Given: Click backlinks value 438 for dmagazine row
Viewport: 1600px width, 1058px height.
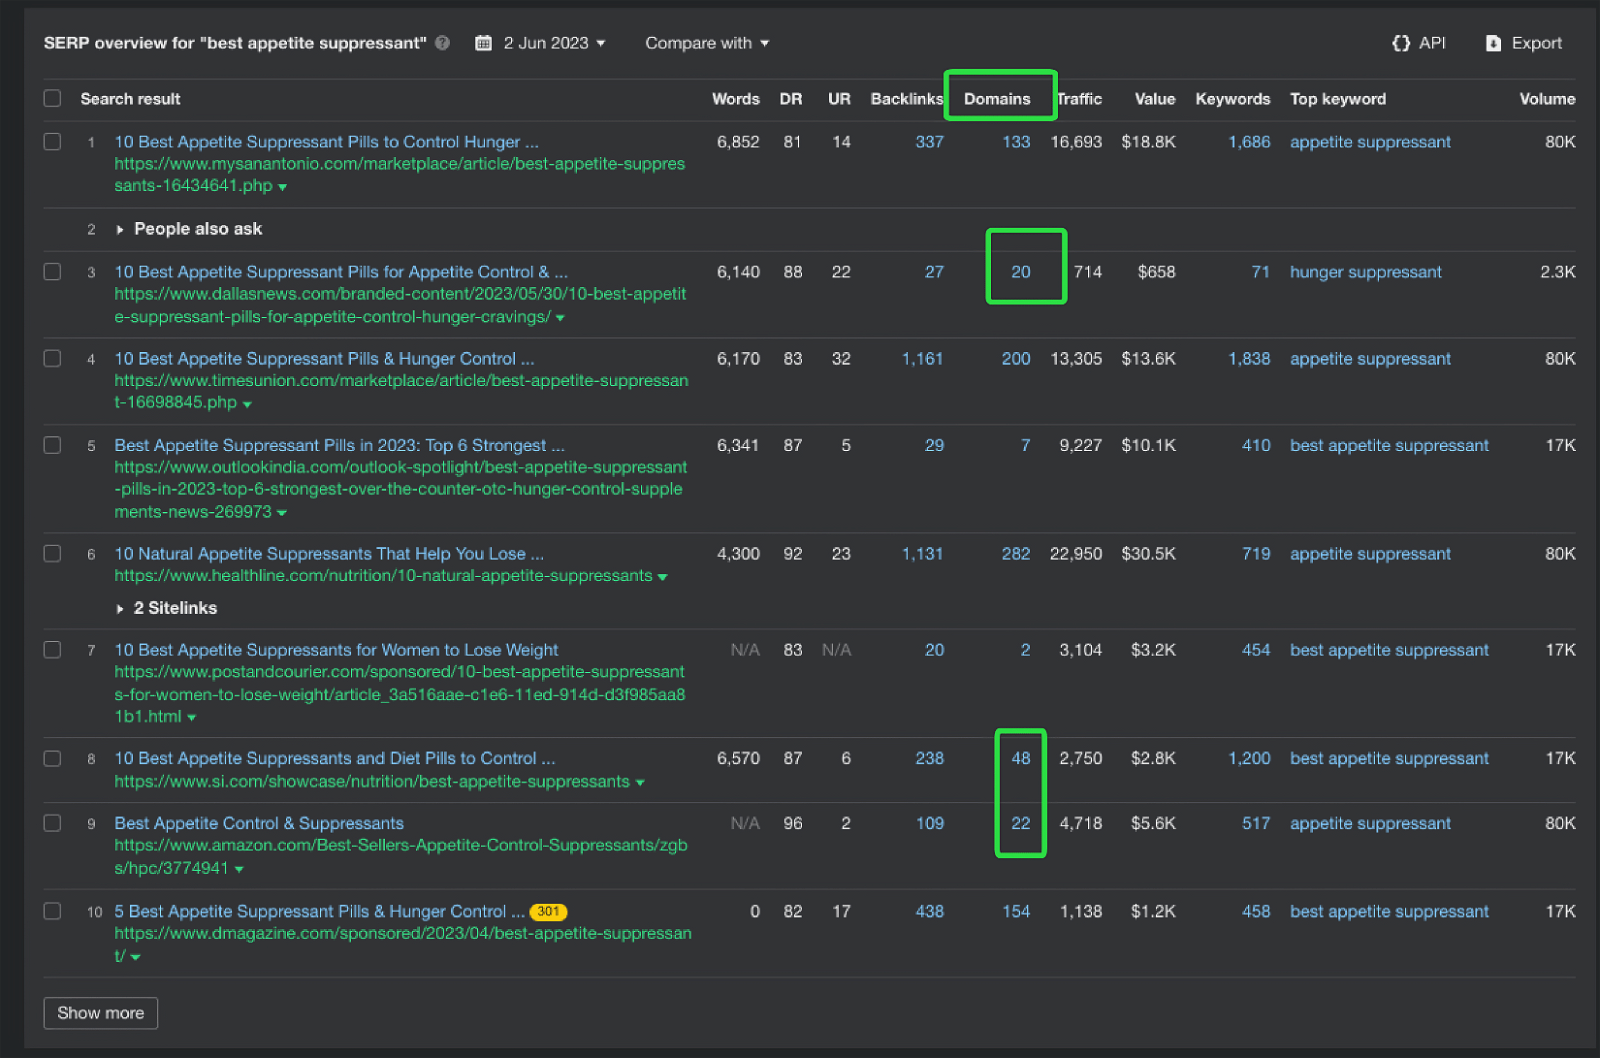Looking at the screenshot, I should pos(929,912).
